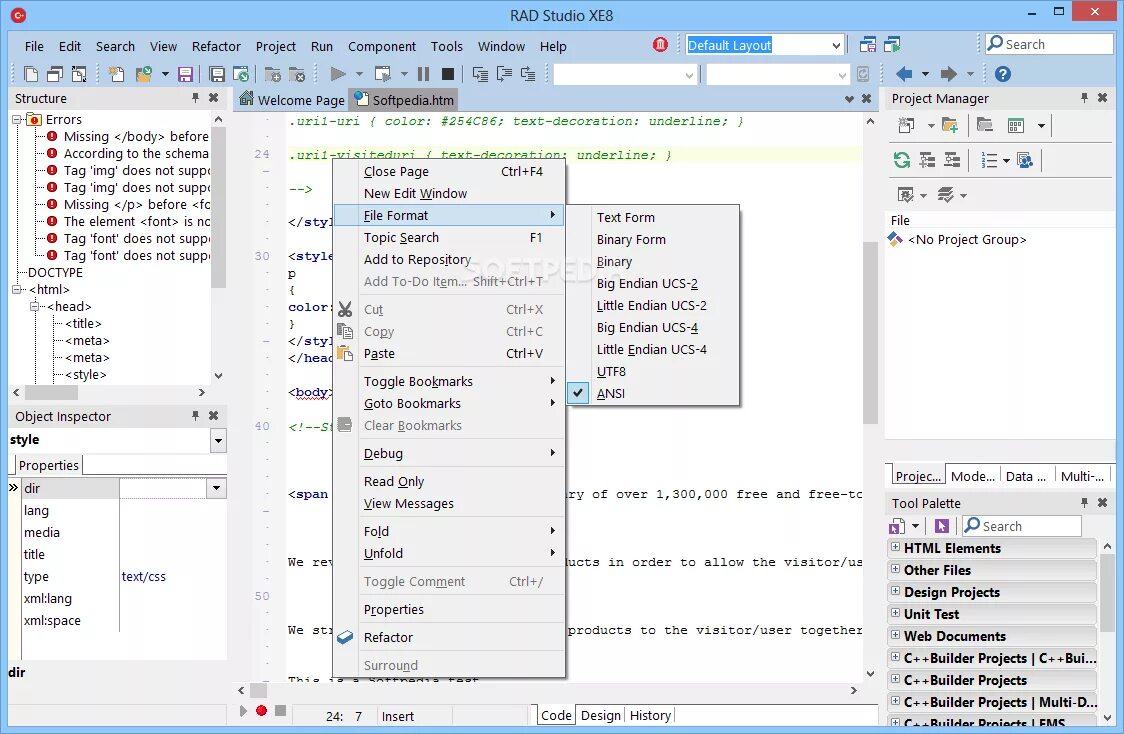This screenshot has width=1124, height=734.
Task: Open Toggle Bookmarks submenu
Action: pos(449,381)
